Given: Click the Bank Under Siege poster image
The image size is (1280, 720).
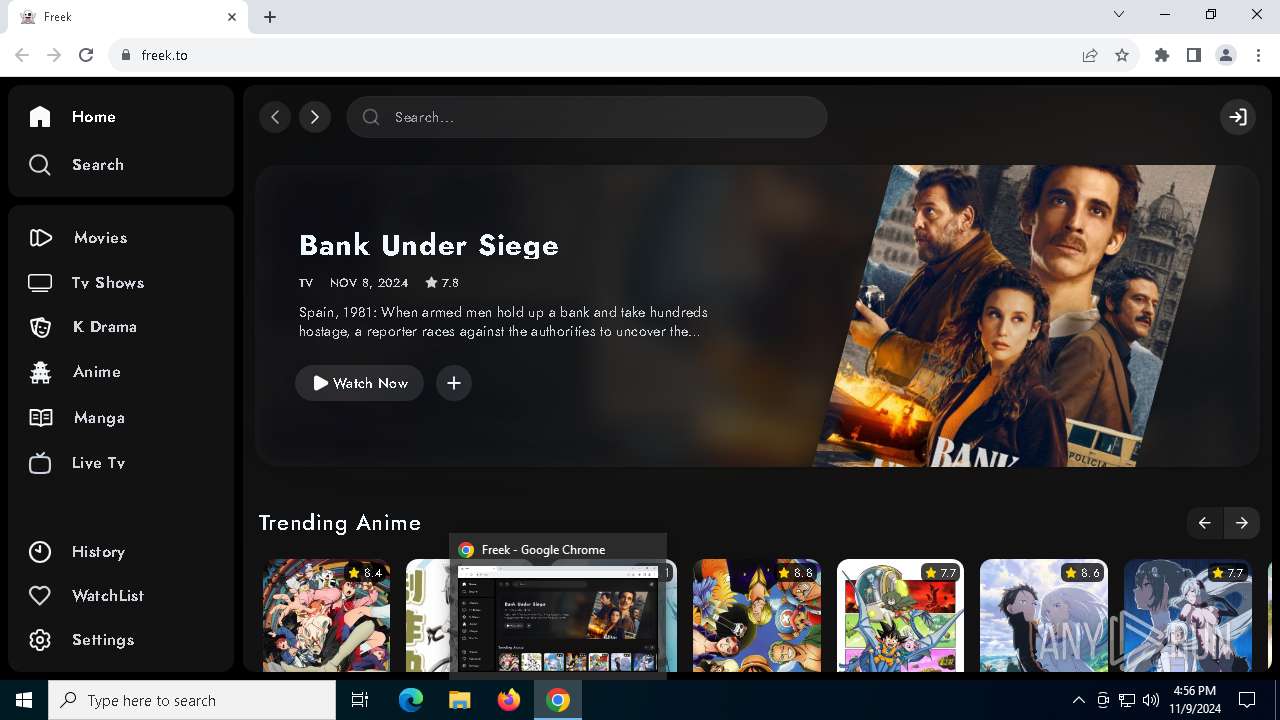Looking at the screenshot, I should coord(1015,316).
